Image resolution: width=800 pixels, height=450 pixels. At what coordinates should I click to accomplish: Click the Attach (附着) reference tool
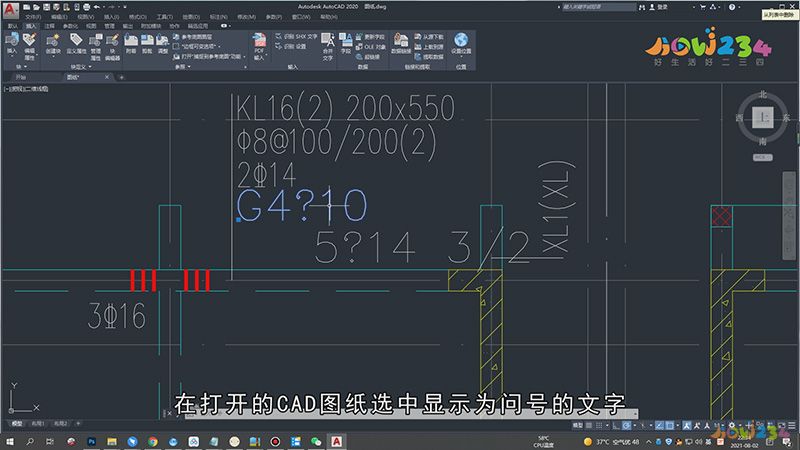[131, 44]
